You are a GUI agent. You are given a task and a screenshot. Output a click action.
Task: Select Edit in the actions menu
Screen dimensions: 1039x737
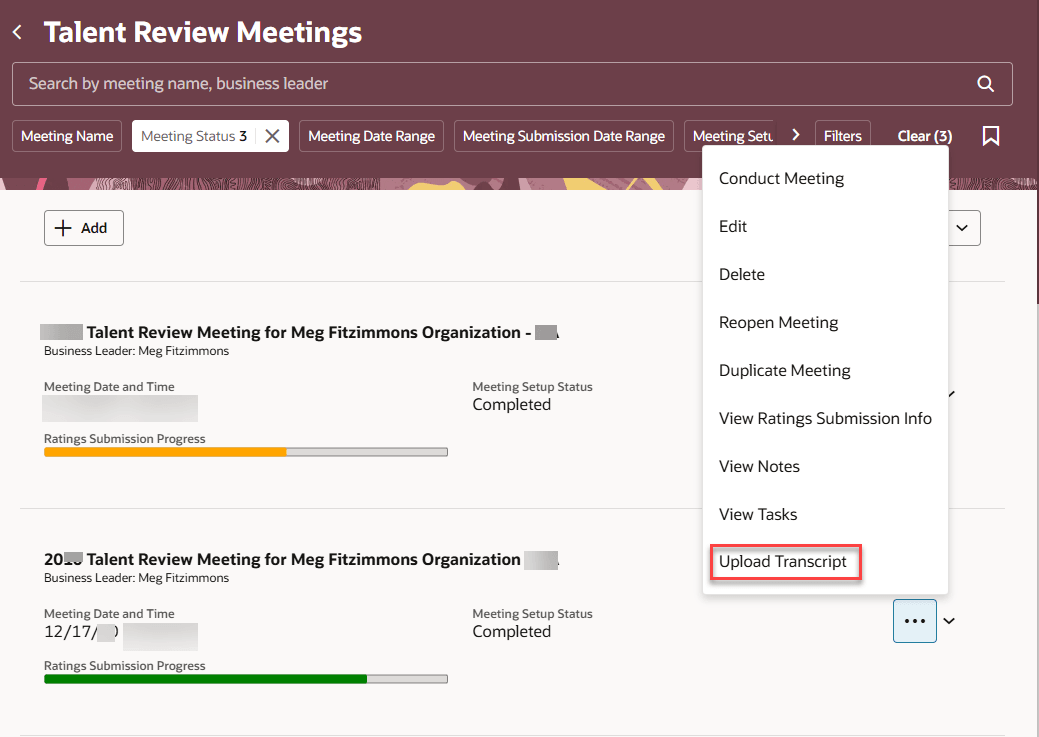tap(825, 227)
